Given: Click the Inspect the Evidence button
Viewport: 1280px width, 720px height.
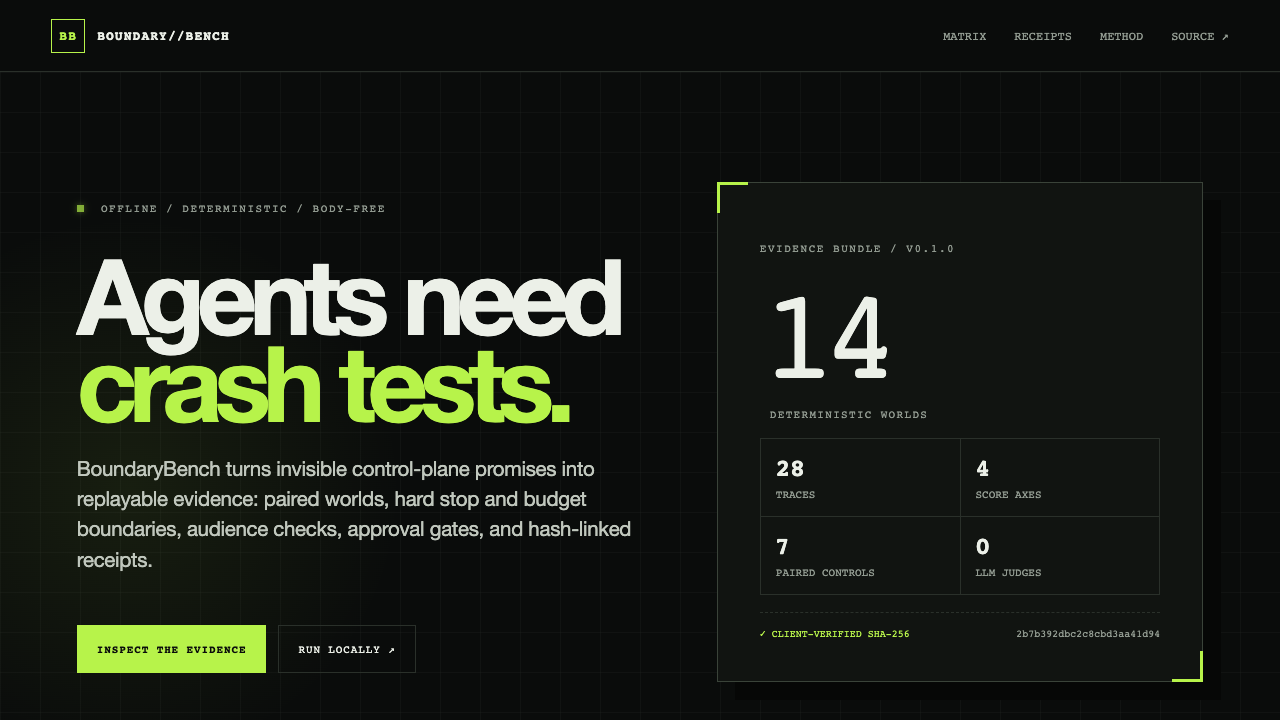Looking at the screenshot, I should [x=171, y=649].
